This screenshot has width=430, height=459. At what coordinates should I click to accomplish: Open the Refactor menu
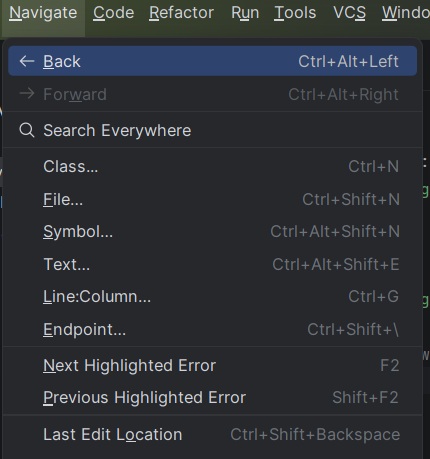pos(181,13)
